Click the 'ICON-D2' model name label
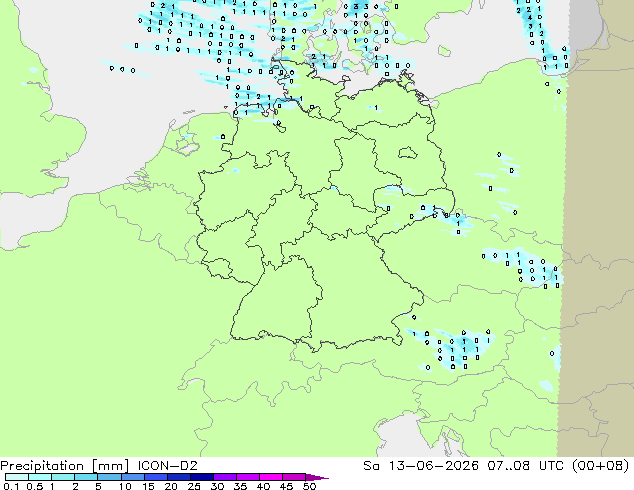Viewport: 634px width, 490px height. 167,466
